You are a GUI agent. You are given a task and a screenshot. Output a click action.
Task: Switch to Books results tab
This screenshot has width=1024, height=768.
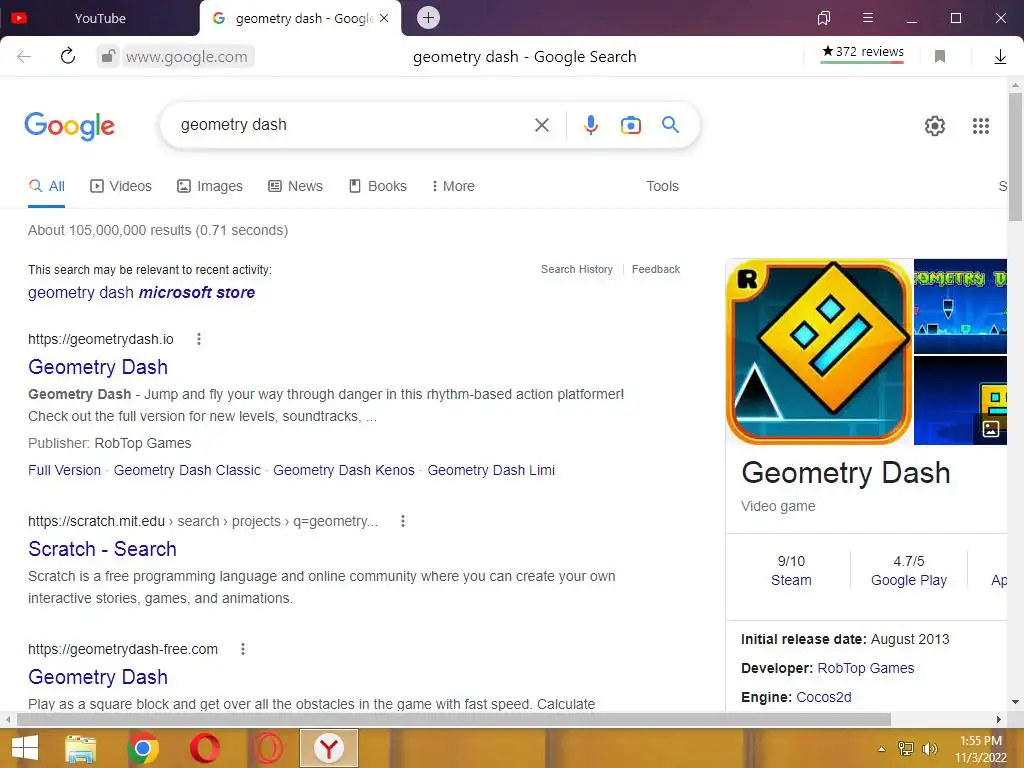tap(378, 186)
